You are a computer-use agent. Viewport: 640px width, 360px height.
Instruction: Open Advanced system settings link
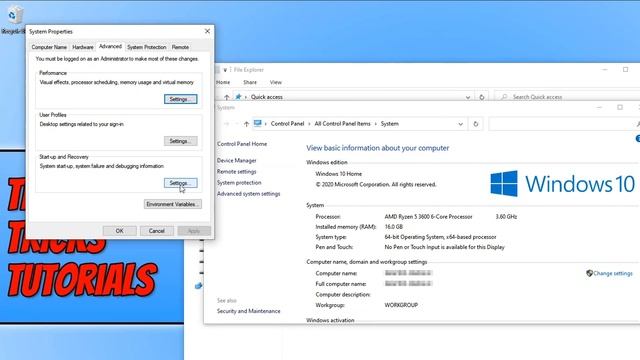click(x=249, y=194)
